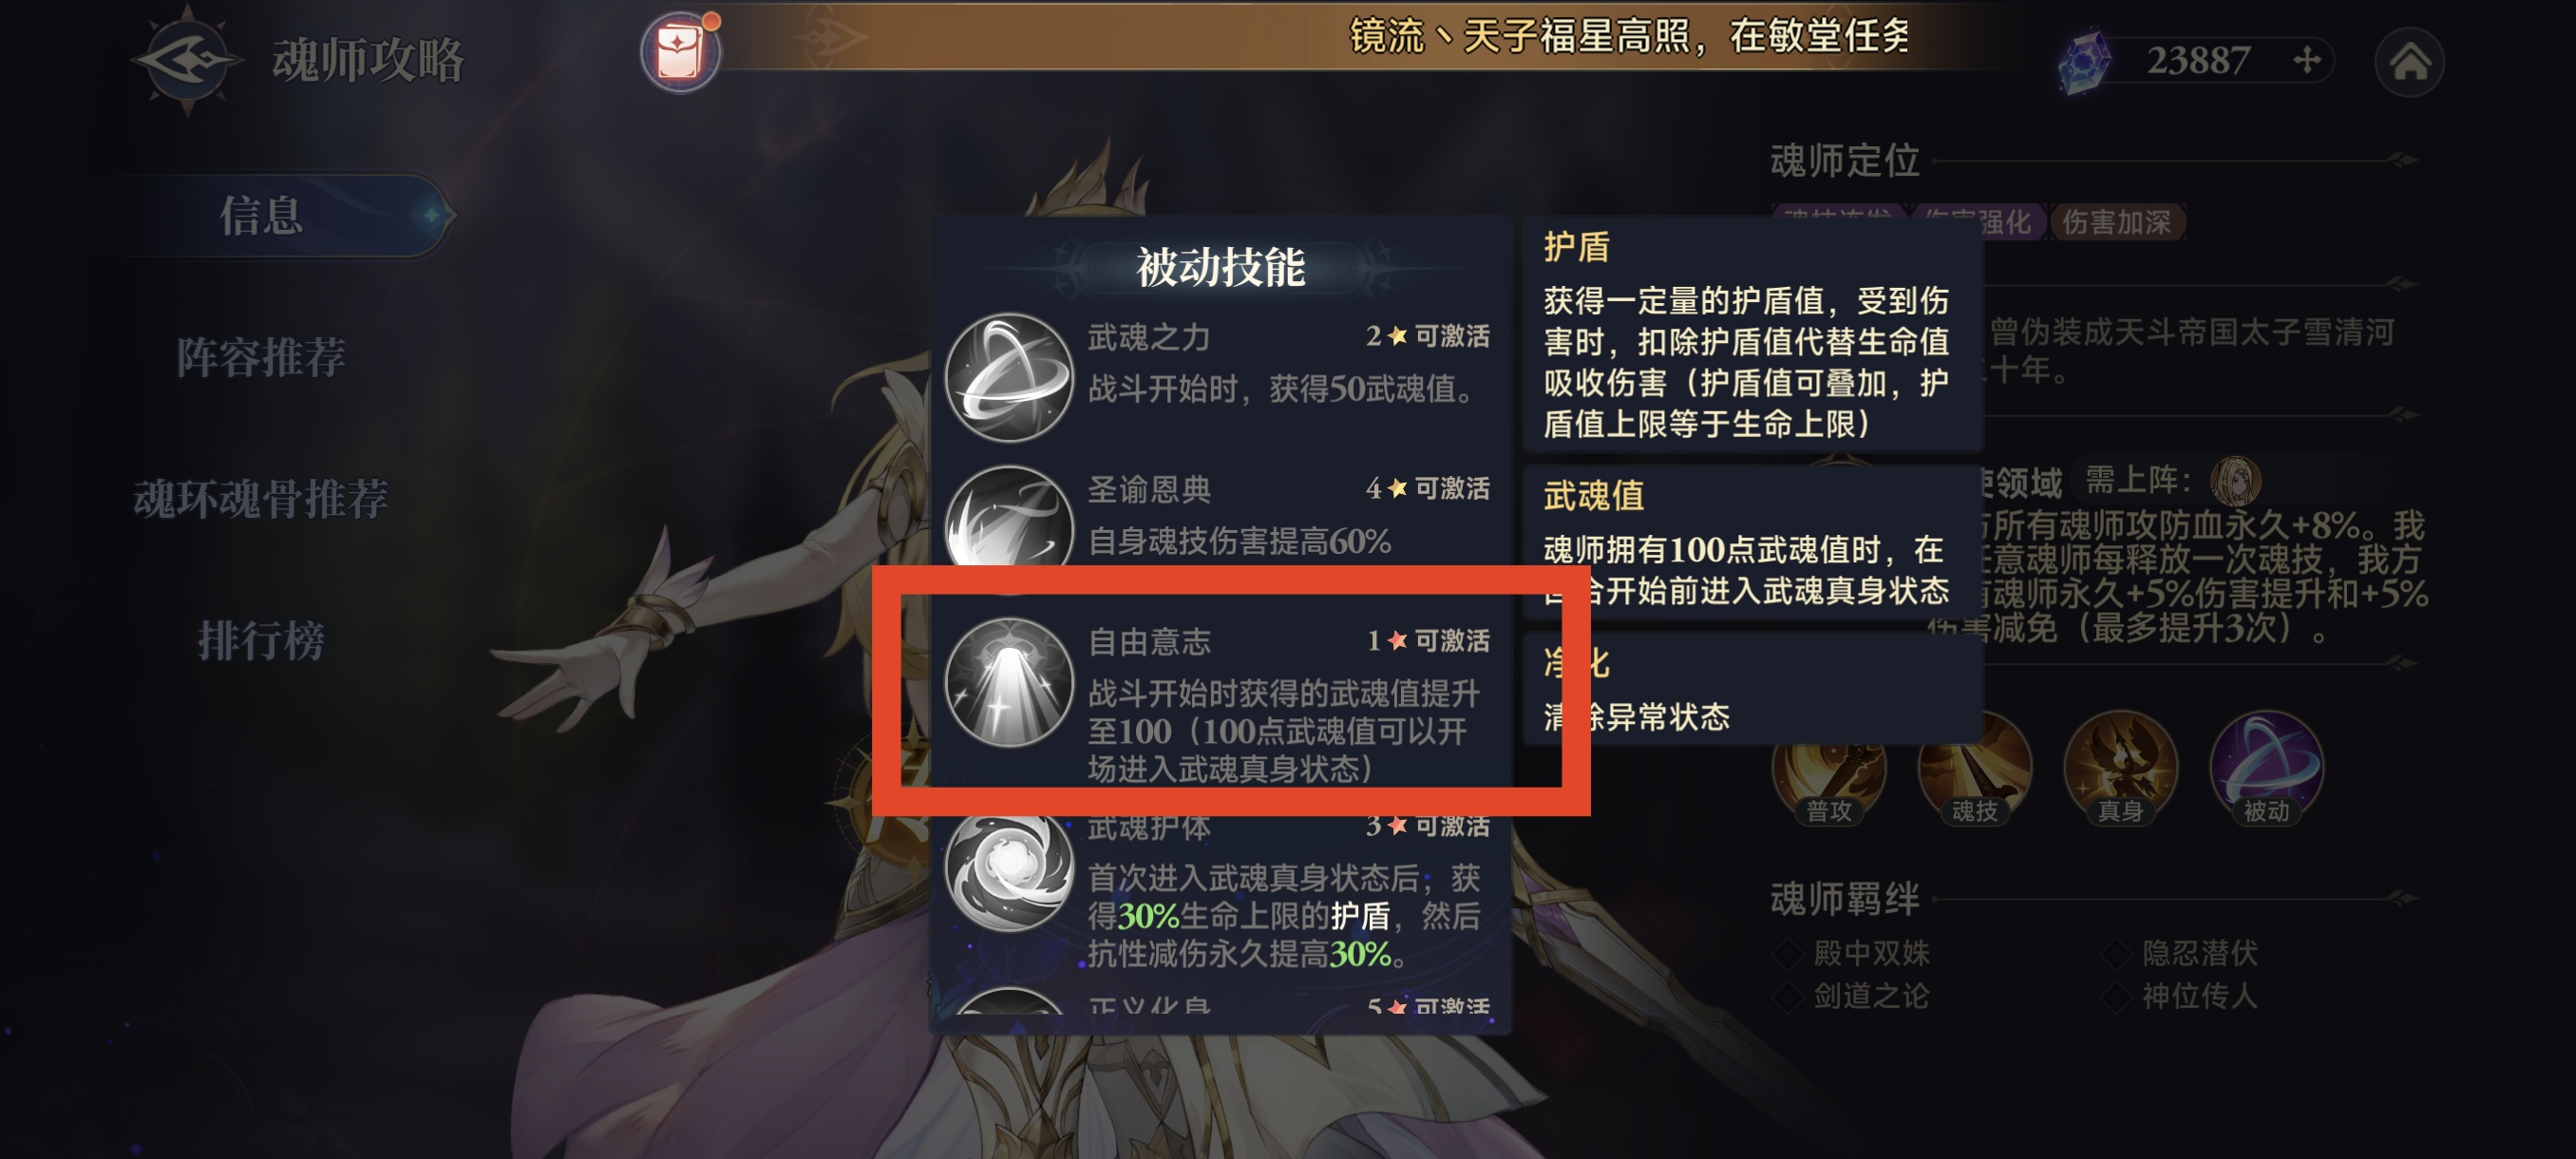The width and height of the screenshot is (2576, 1159).
Task: Select the 真身 skill icon
Action: click(x=2120, y=769)
